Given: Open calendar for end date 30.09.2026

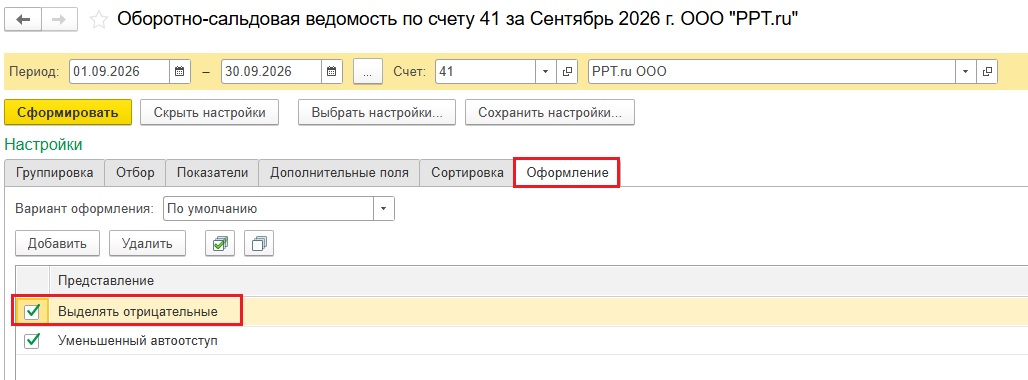Looking at the screenshot, I should click(332, 71).
